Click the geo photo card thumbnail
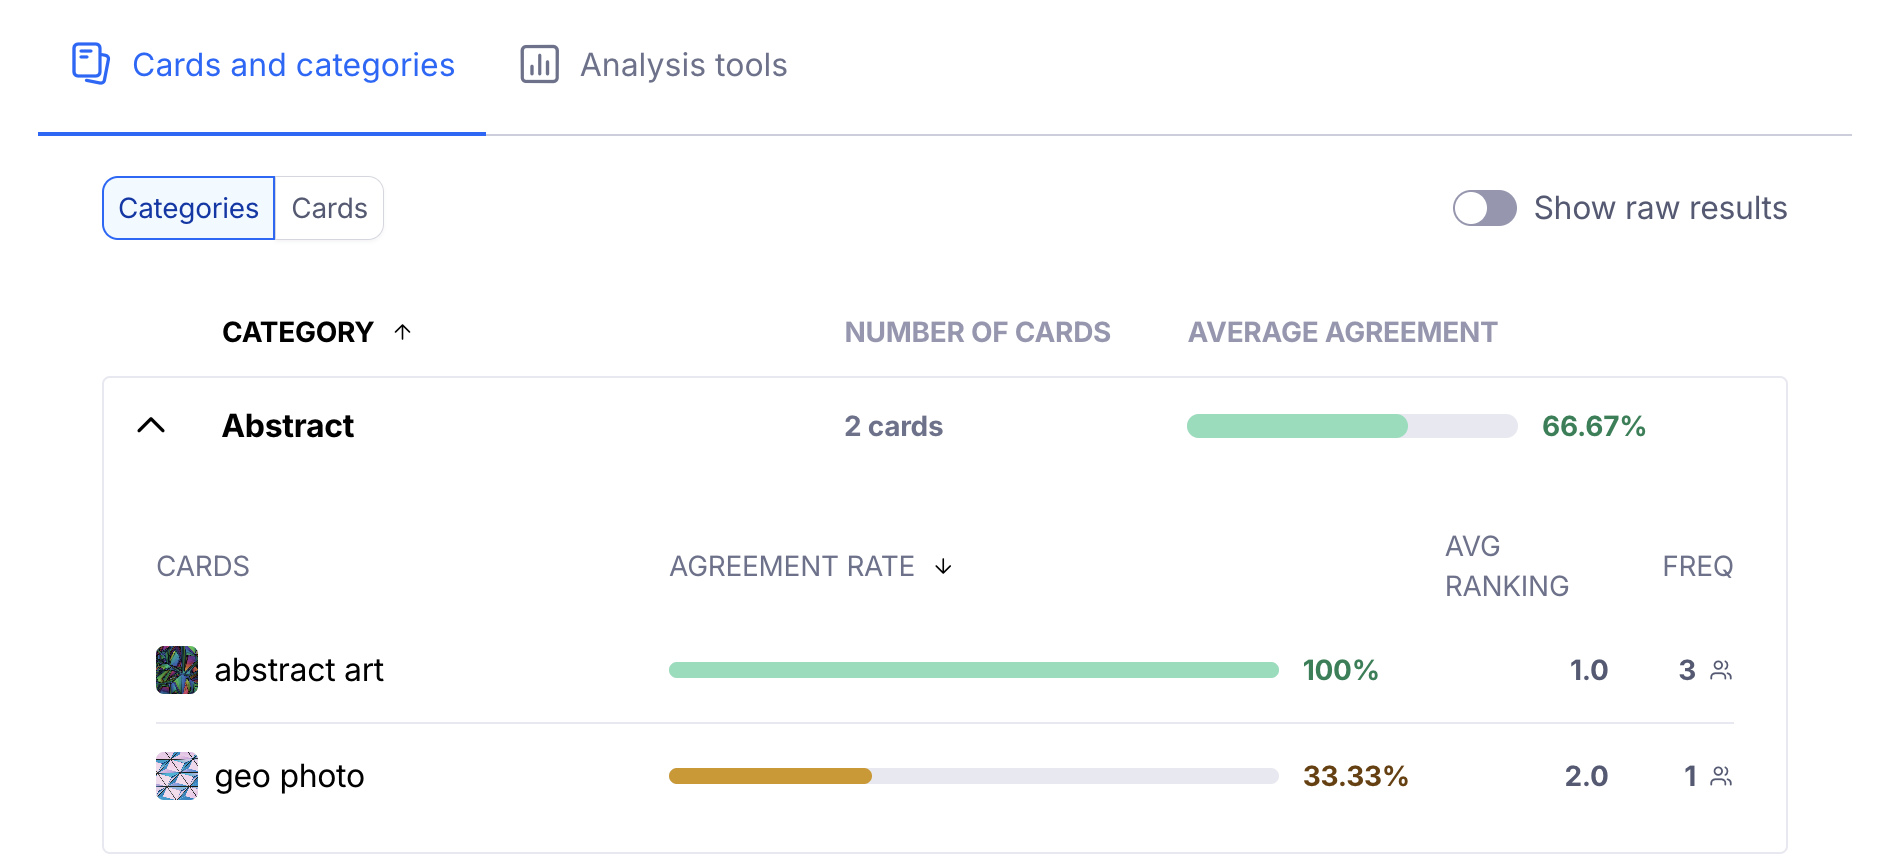Image resolution: width=1896 pixels, height=860 pixels. point(177,776)
